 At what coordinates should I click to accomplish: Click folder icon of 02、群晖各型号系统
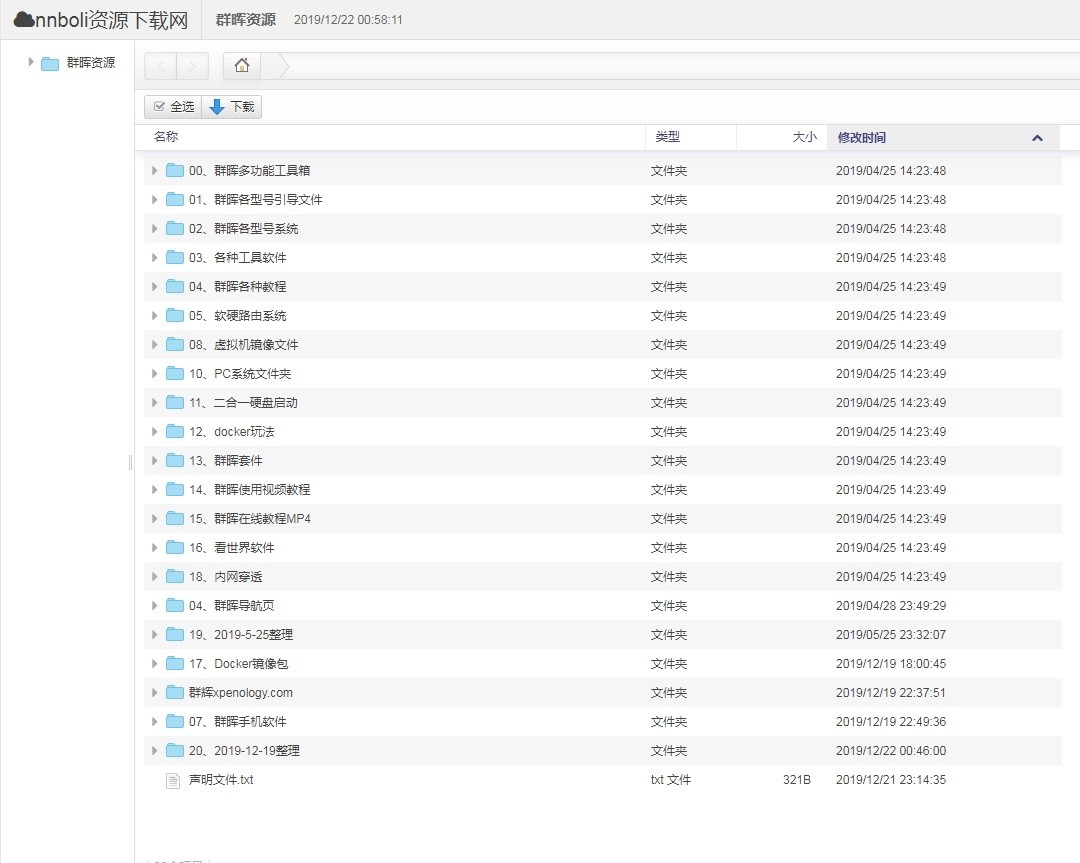(175, 228)
